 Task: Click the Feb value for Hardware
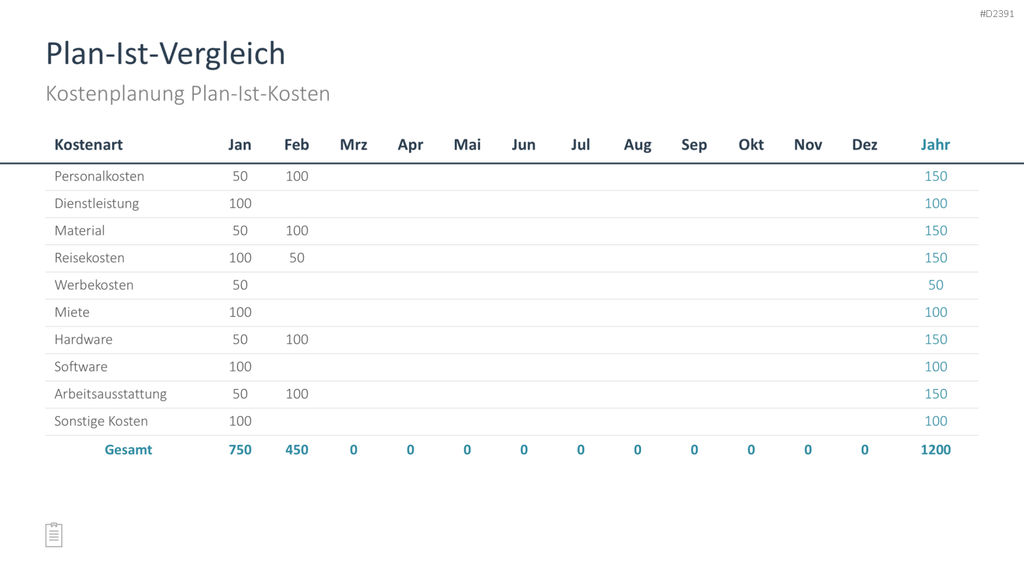(296, 340)
